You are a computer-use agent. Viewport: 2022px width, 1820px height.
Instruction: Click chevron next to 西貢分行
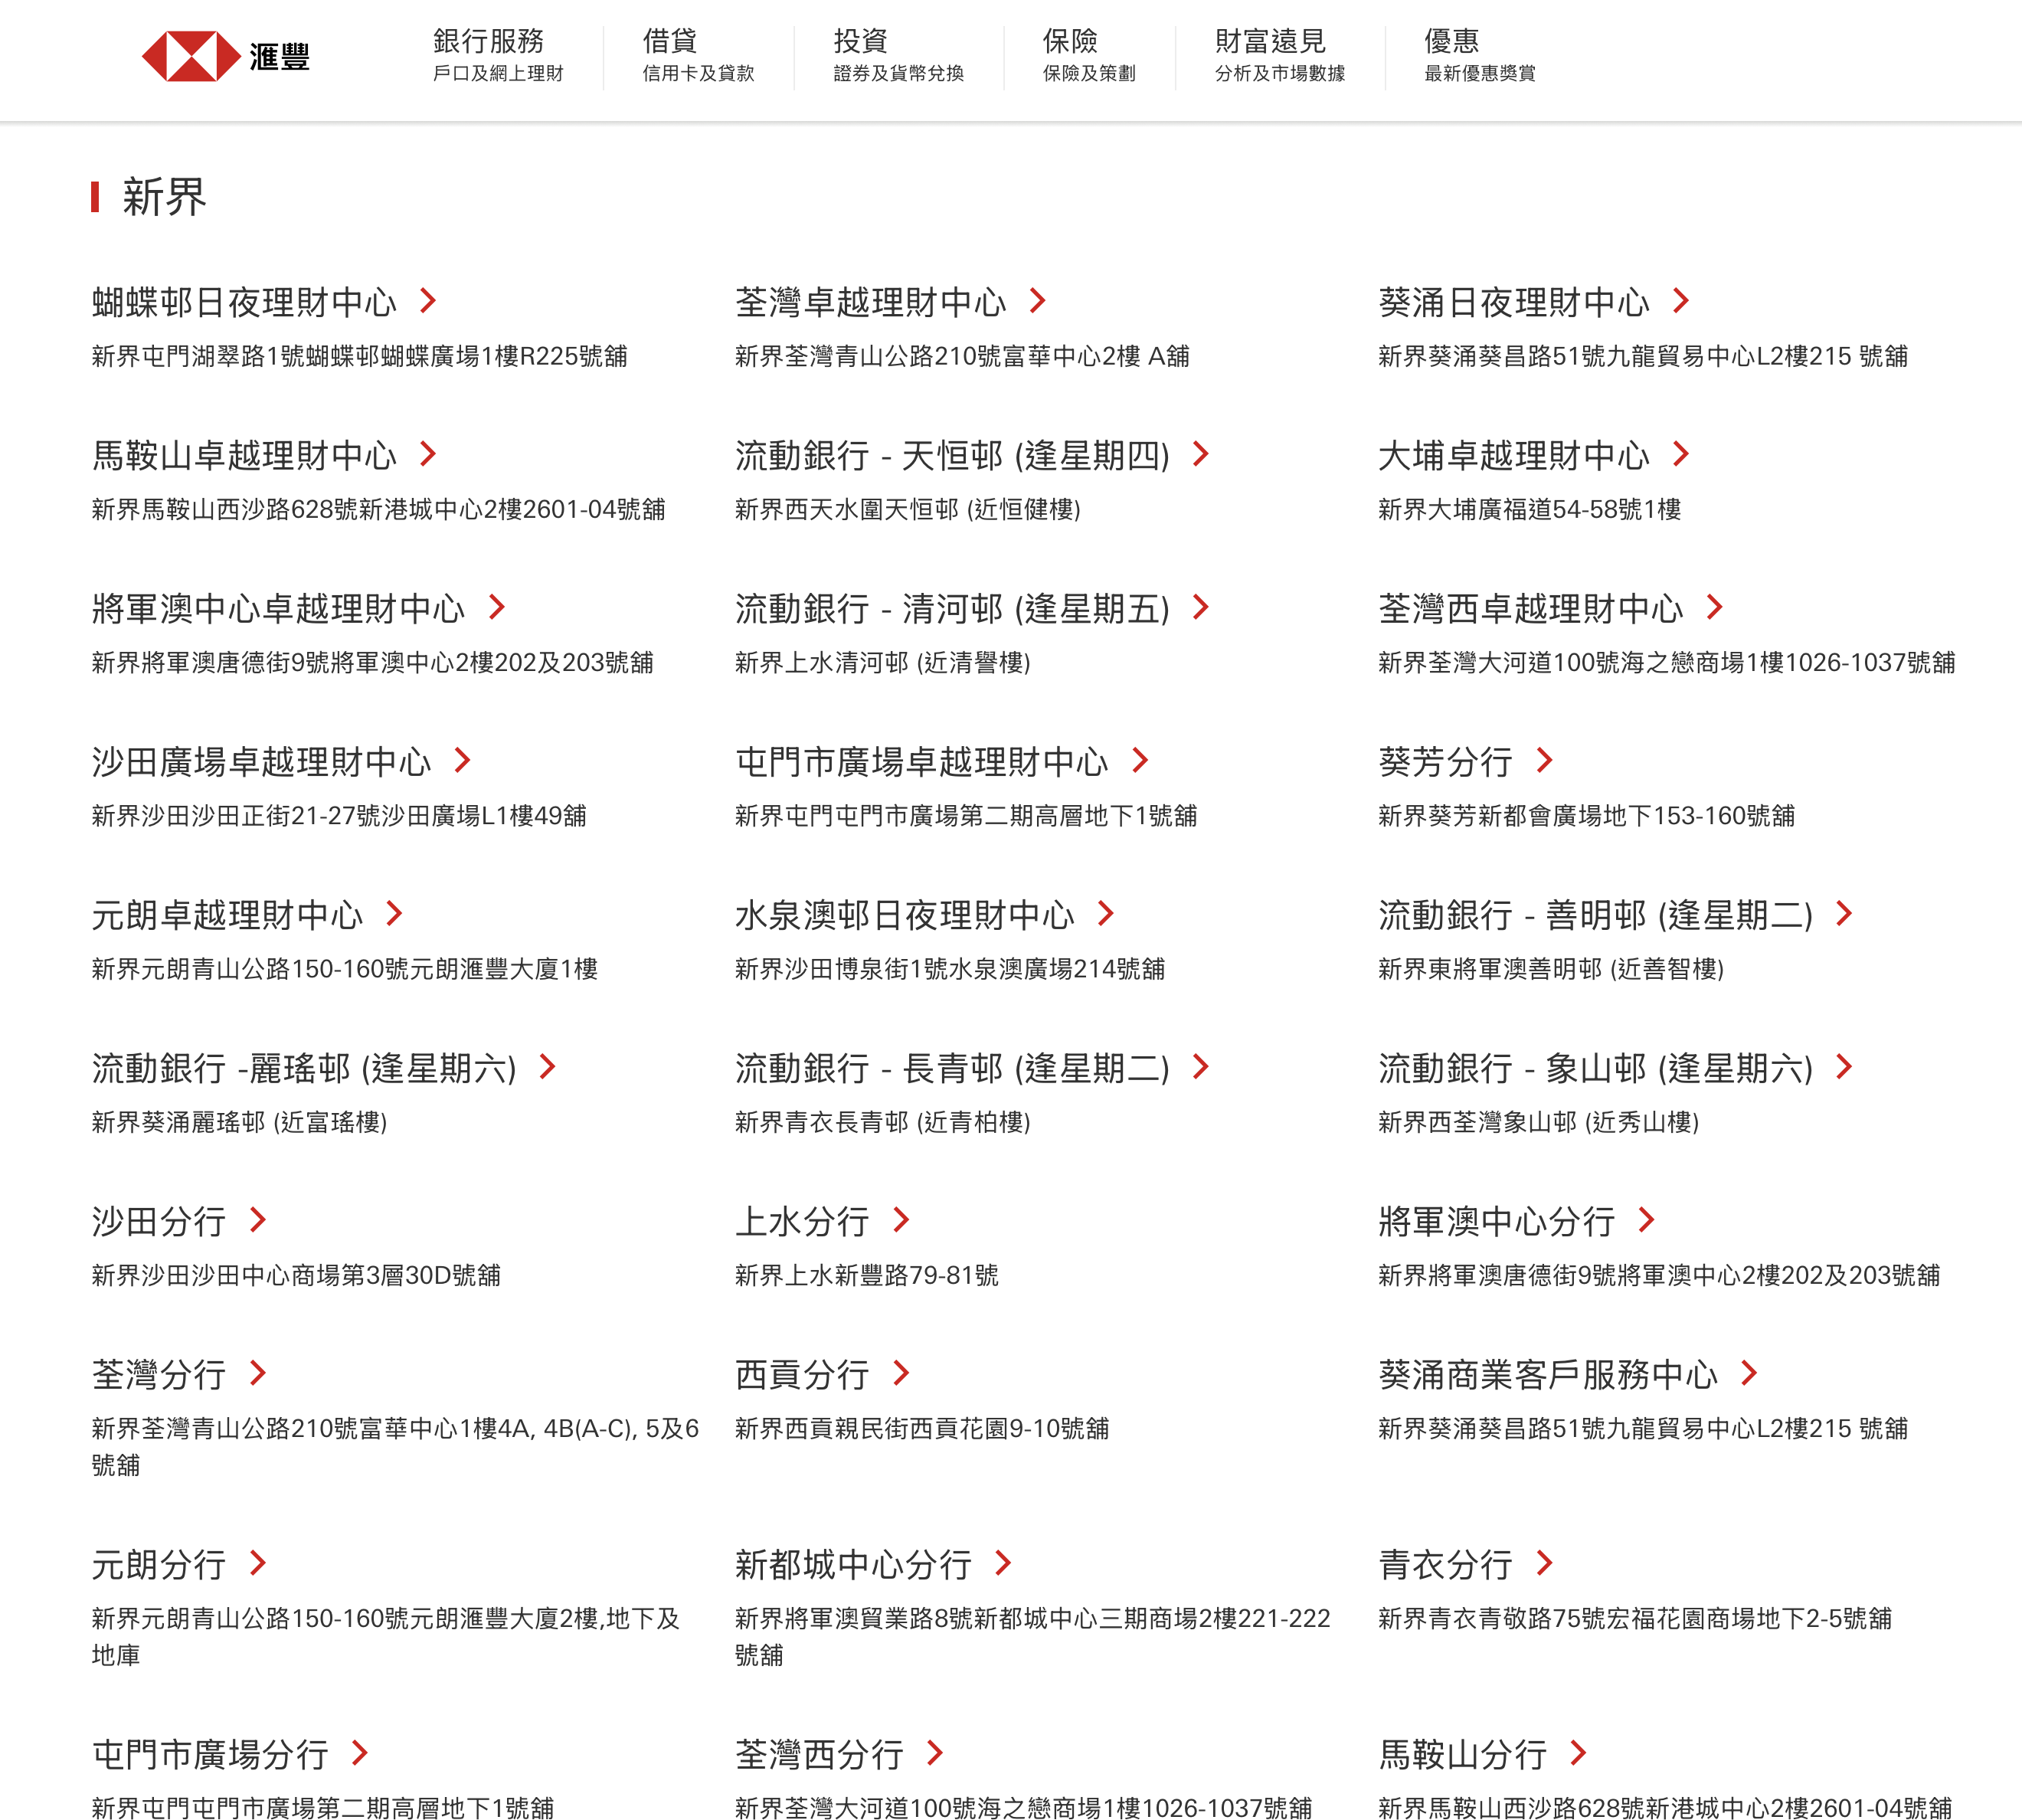point(901,1373)
